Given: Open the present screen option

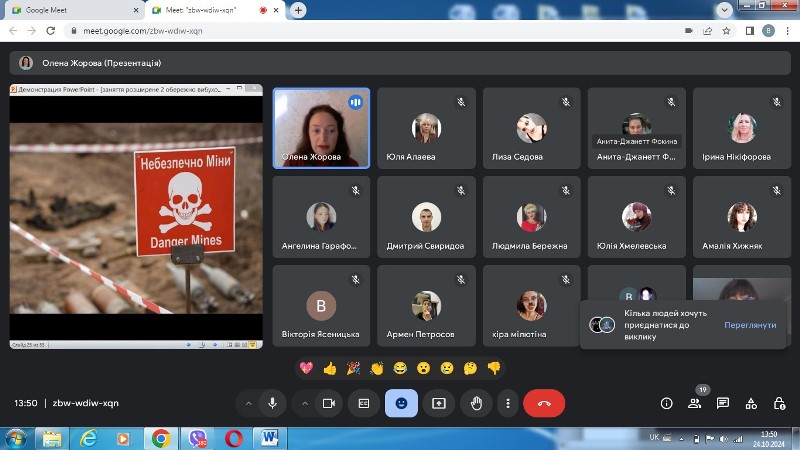Looking at the screenshot, I should click(439, 403).
